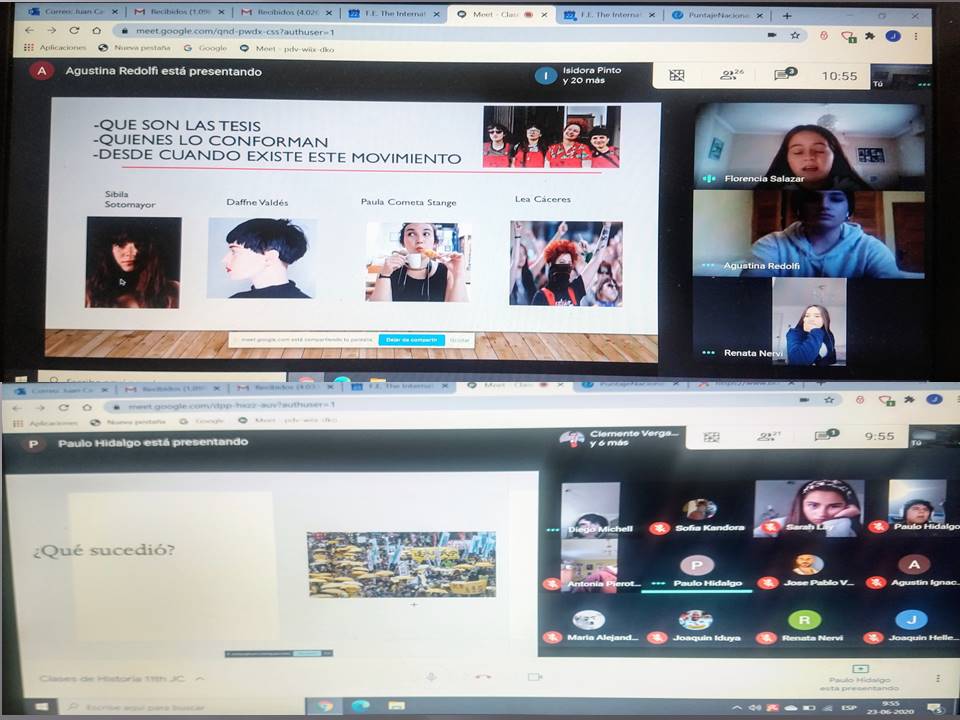Click Dejar de compartir button
The height and width of the screenshot is (720, 960).
pyautogui.click(x=411, y=340)
